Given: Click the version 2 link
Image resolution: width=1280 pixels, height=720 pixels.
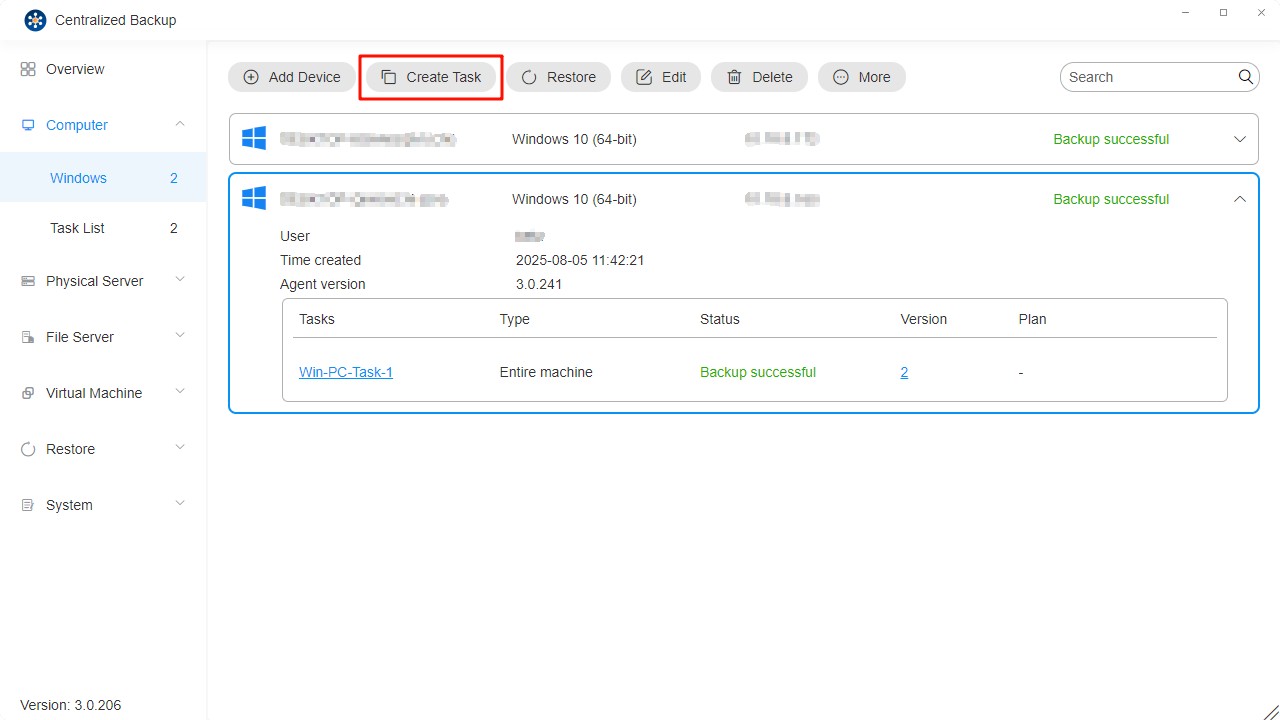Looking at the screenshot, I should click(x=904, y=372).
